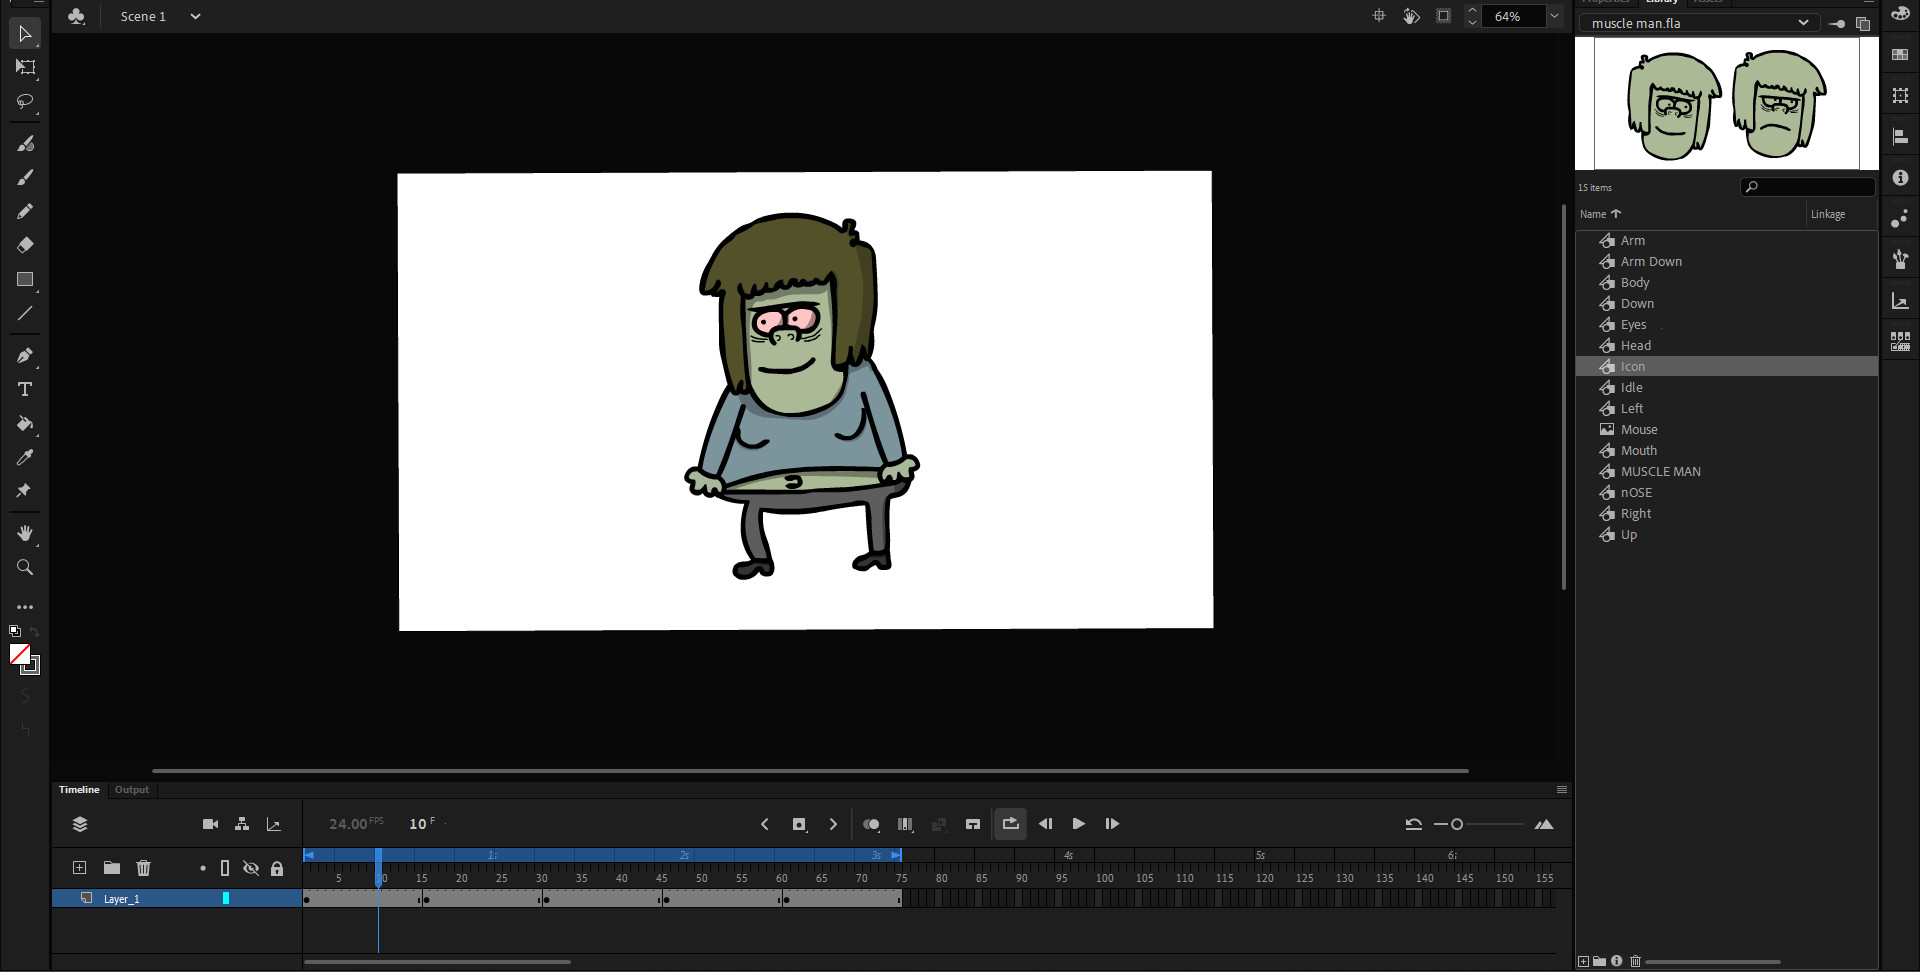Select the Paint Bucket tool
1920x972 pixels.
(25, 424)
